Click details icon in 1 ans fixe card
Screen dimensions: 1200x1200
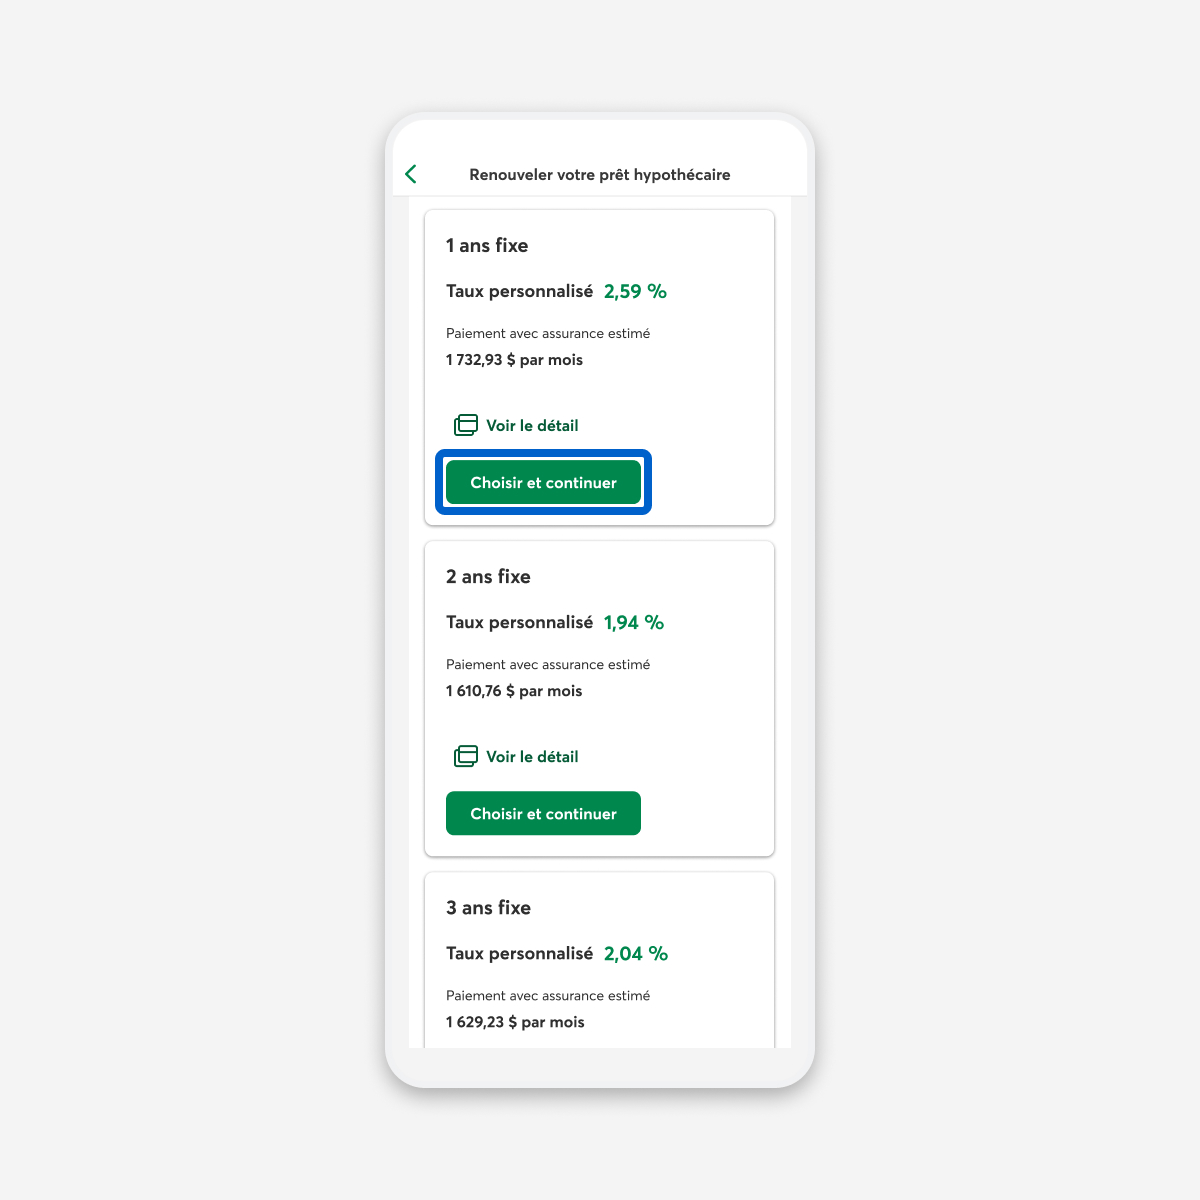click(466, 425)
